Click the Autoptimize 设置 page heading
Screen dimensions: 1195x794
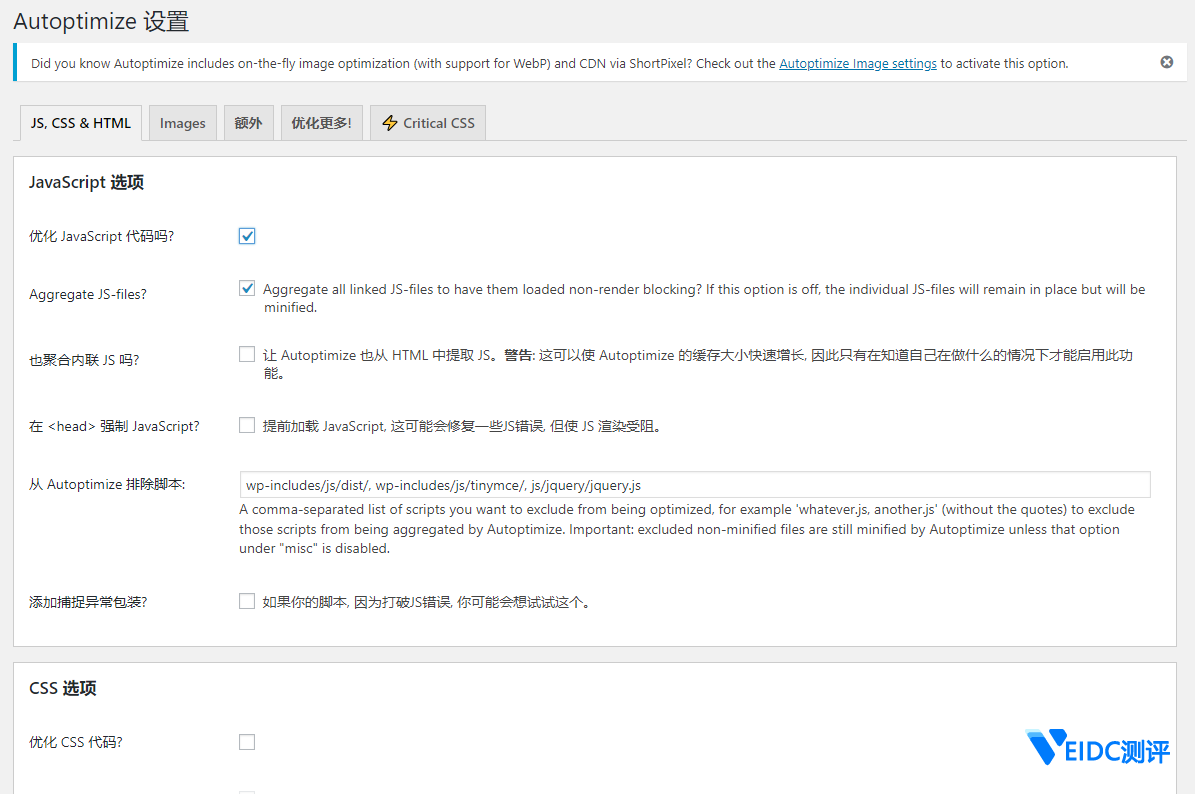101,21
